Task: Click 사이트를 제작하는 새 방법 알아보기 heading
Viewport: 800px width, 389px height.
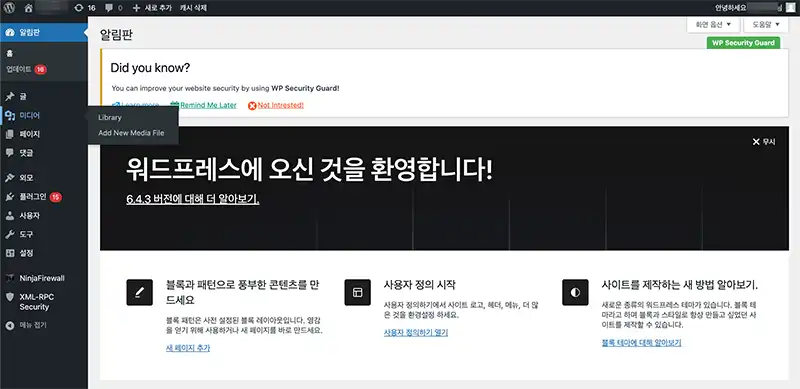Action: pyautogui.click(x=680, y=285)
